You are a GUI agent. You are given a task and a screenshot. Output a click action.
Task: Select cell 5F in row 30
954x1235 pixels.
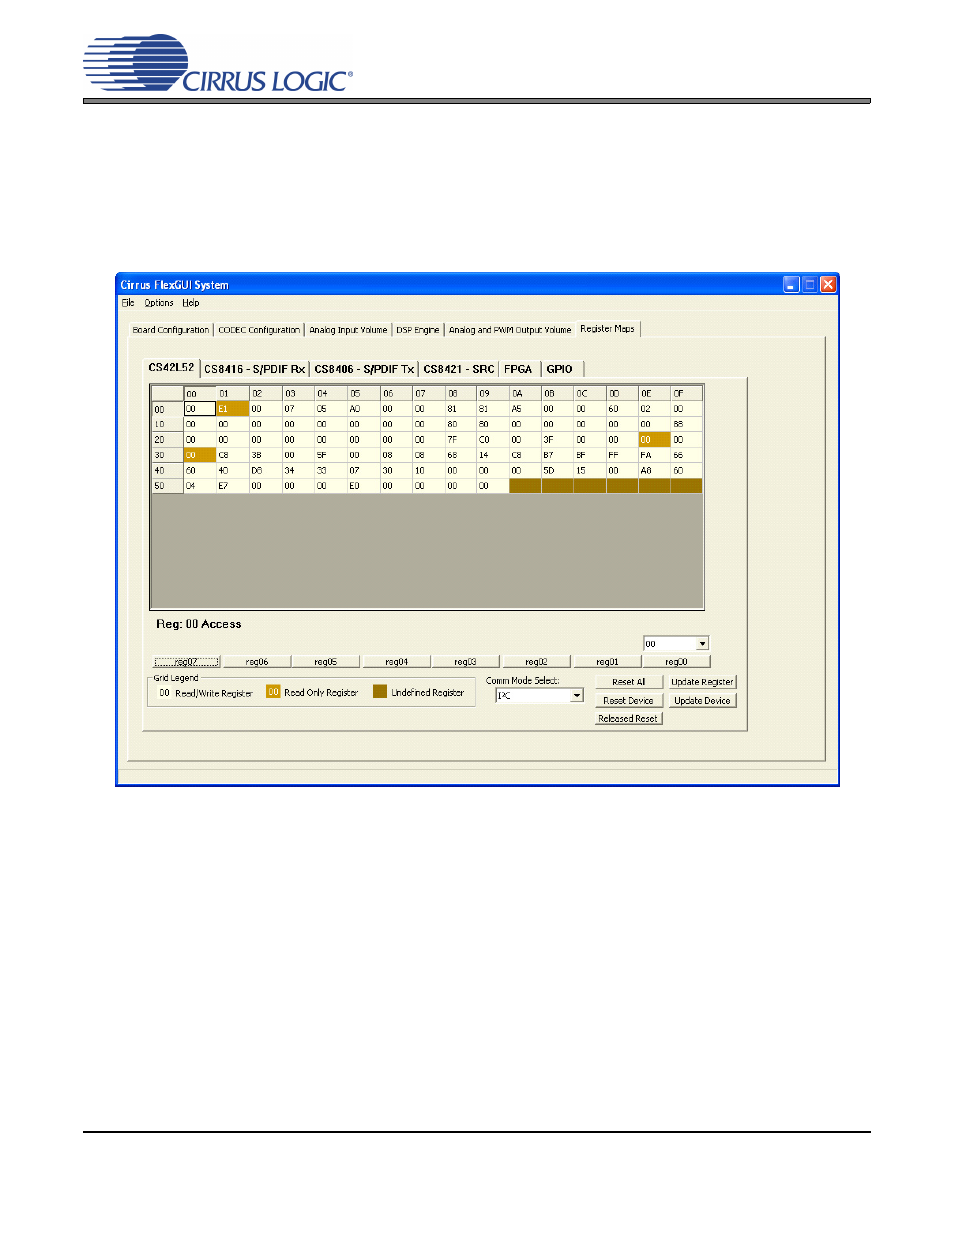point(330,455)
